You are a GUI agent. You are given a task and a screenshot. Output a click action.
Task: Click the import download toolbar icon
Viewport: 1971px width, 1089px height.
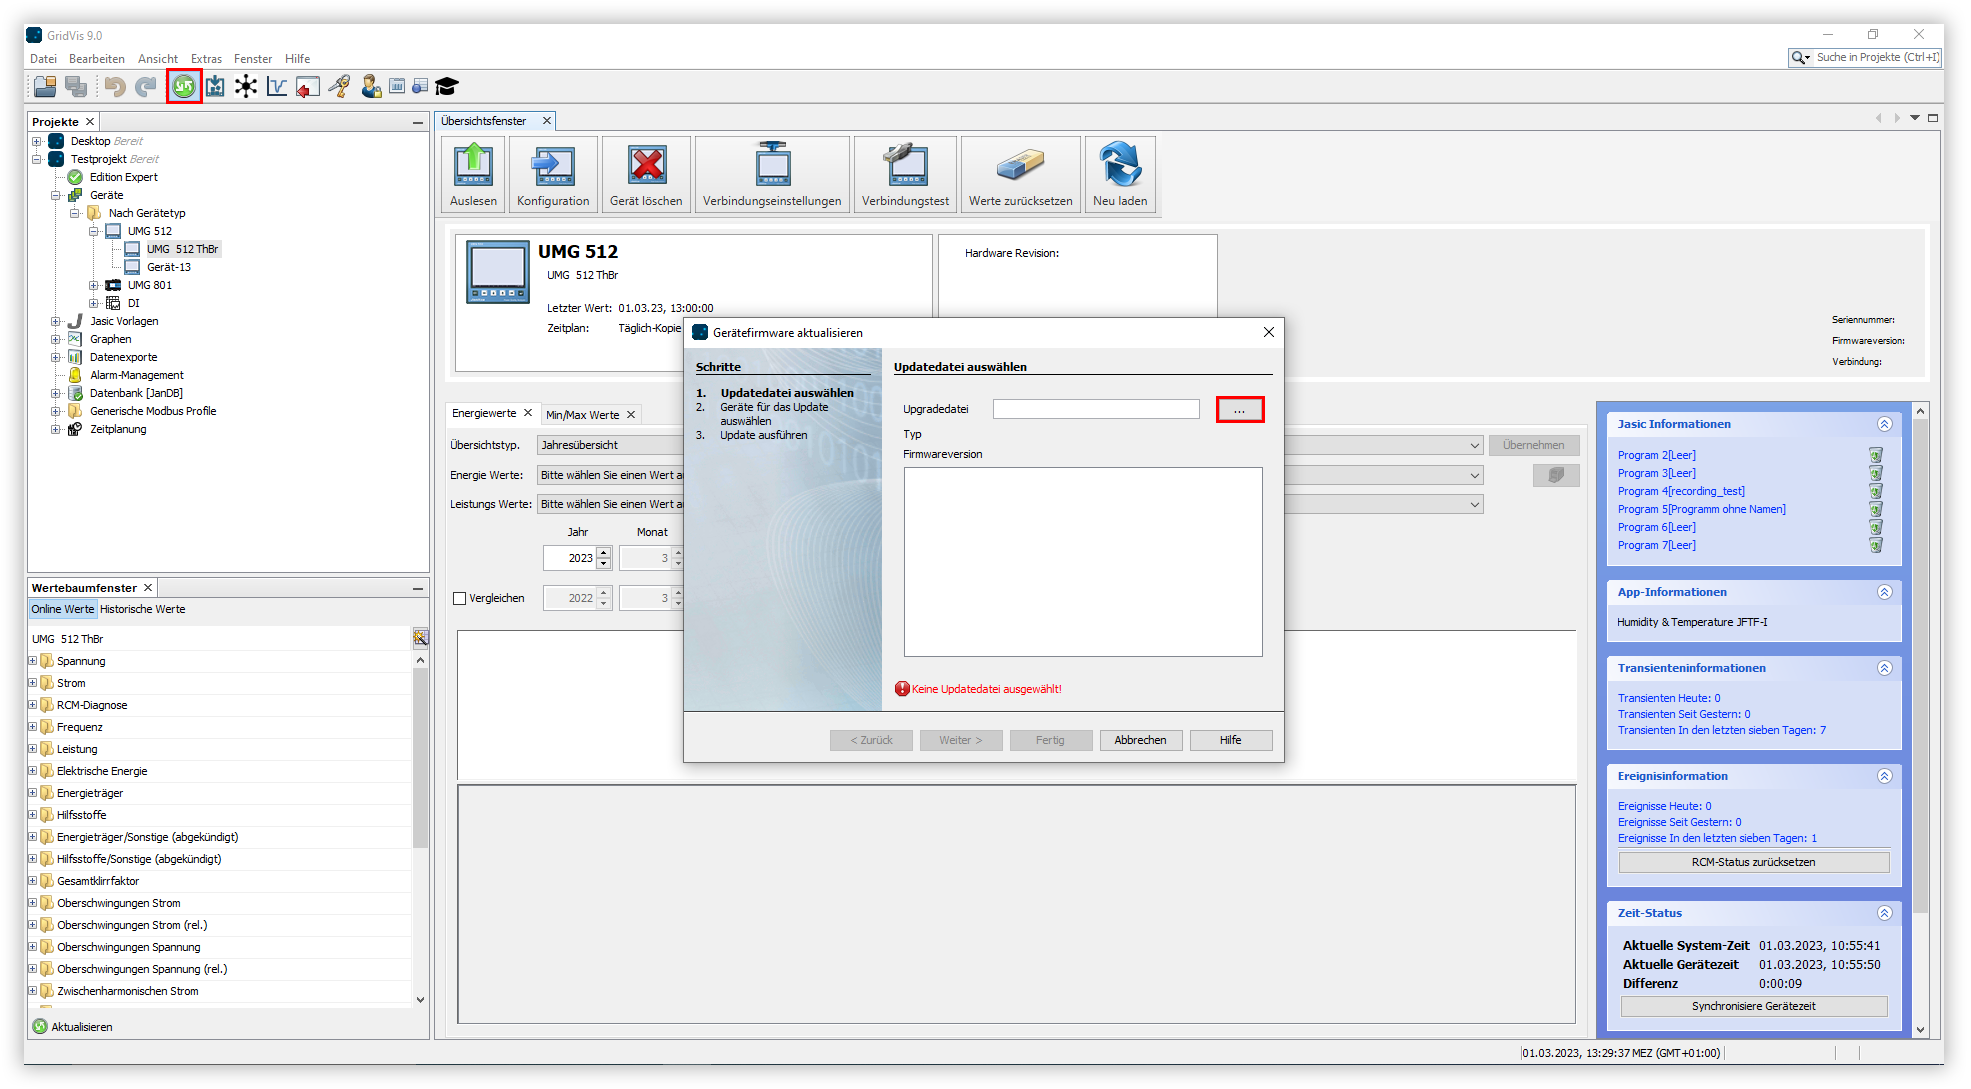point(215,87)
